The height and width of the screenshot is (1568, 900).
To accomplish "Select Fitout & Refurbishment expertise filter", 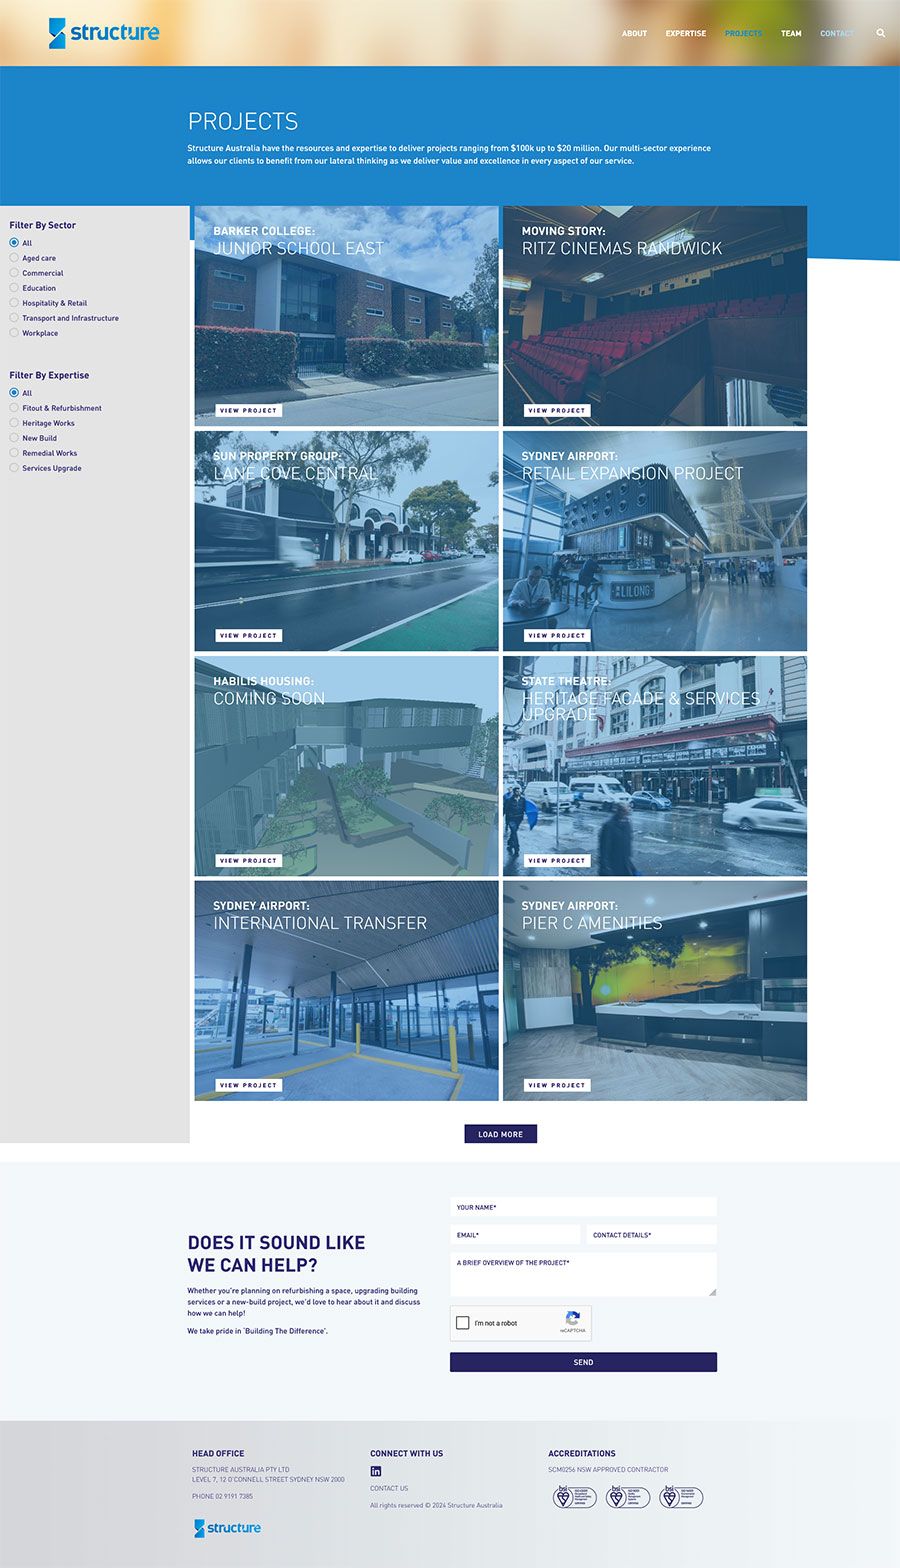I will click(14, 408).
